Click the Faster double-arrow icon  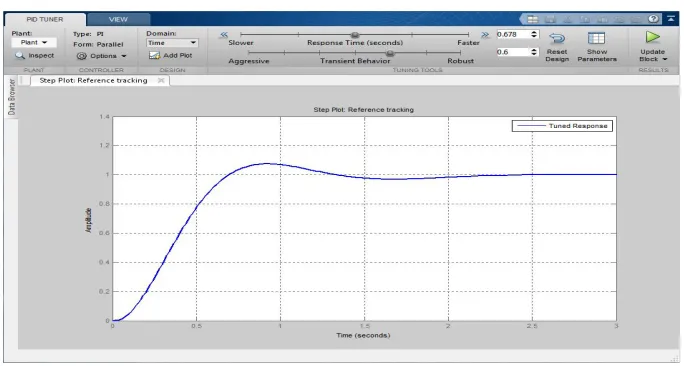tap(485, 34)
